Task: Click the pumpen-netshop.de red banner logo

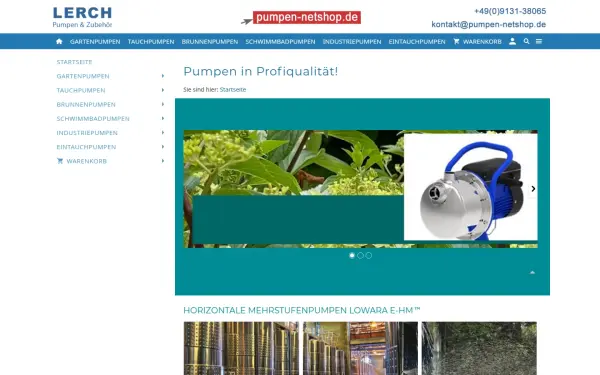Action: click(x=301, y=18)
